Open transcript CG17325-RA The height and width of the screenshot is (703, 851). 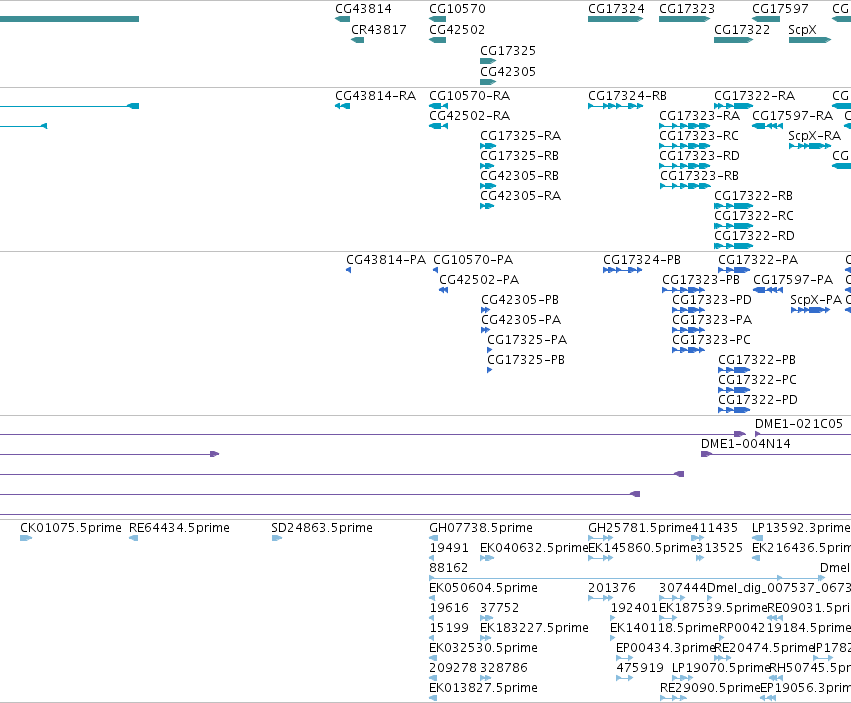[520, 136]
